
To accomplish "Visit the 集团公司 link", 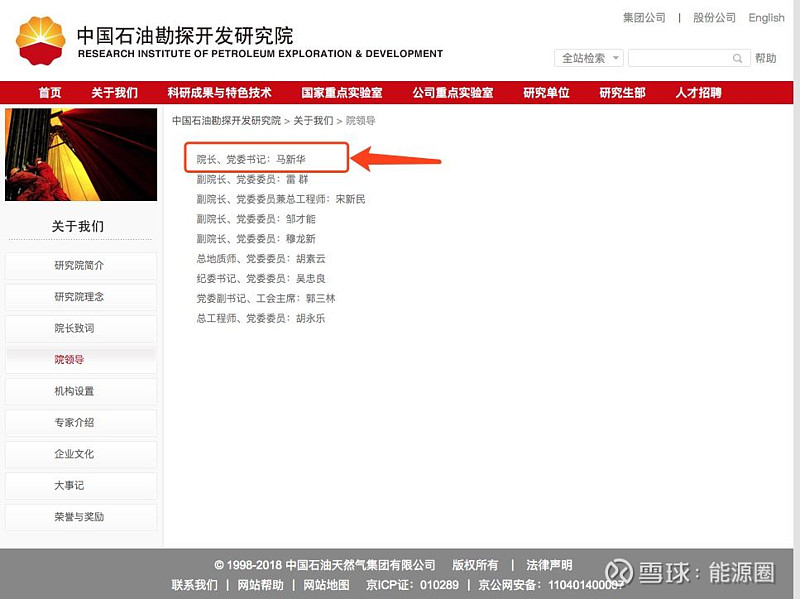I will coord(643,17).
